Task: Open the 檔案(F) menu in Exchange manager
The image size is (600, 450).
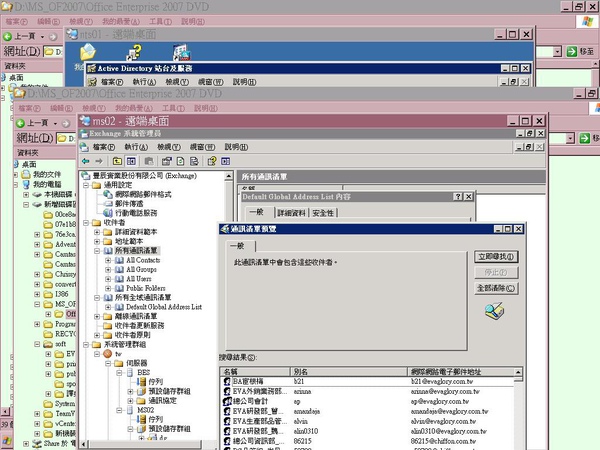Action: (x=104, y=147)
